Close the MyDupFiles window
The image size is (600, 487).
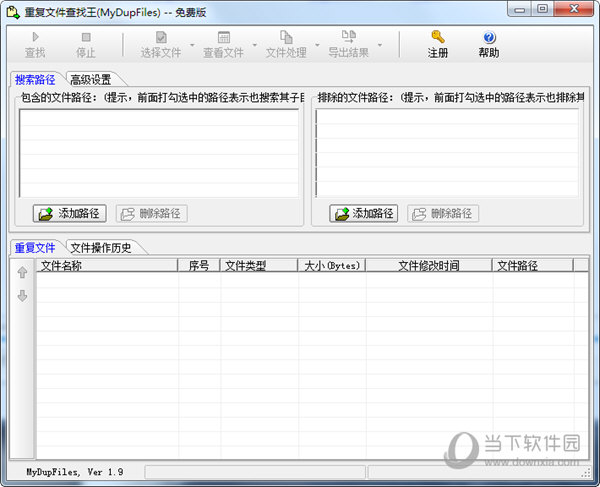[x=574, y=9]
